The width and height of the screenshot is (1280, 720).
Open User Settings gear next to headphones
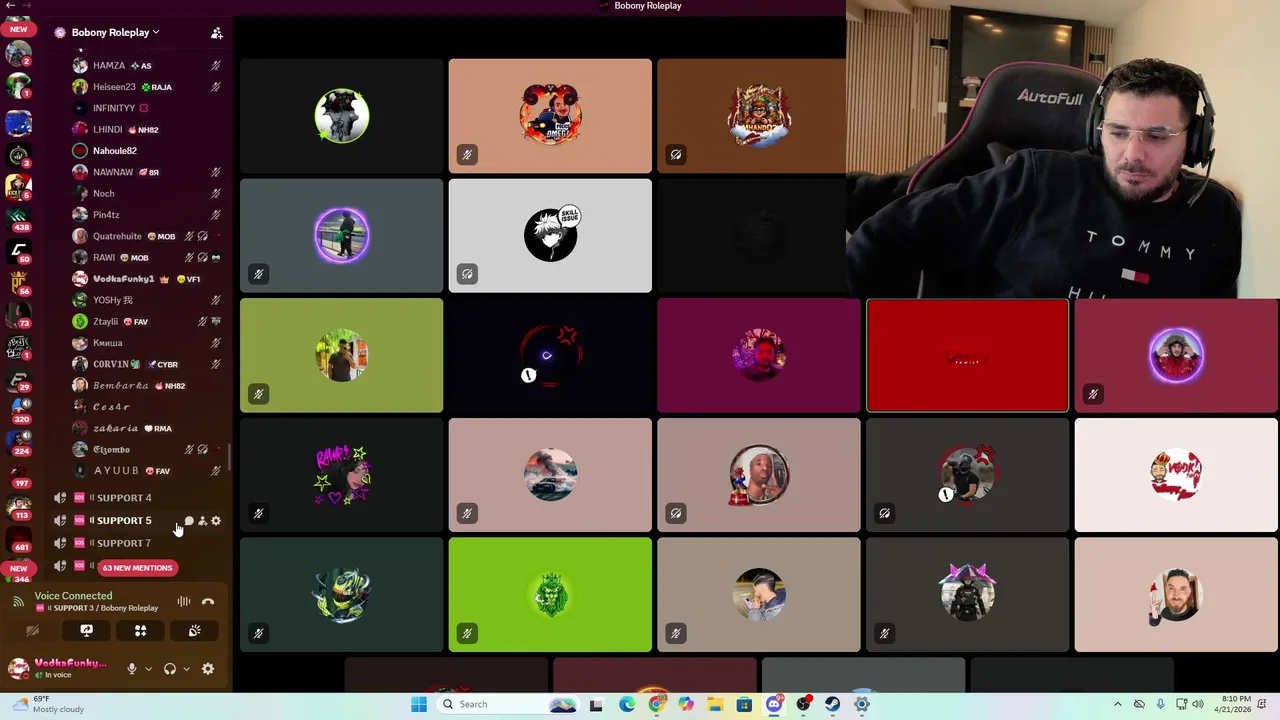(x=208, y=669)
